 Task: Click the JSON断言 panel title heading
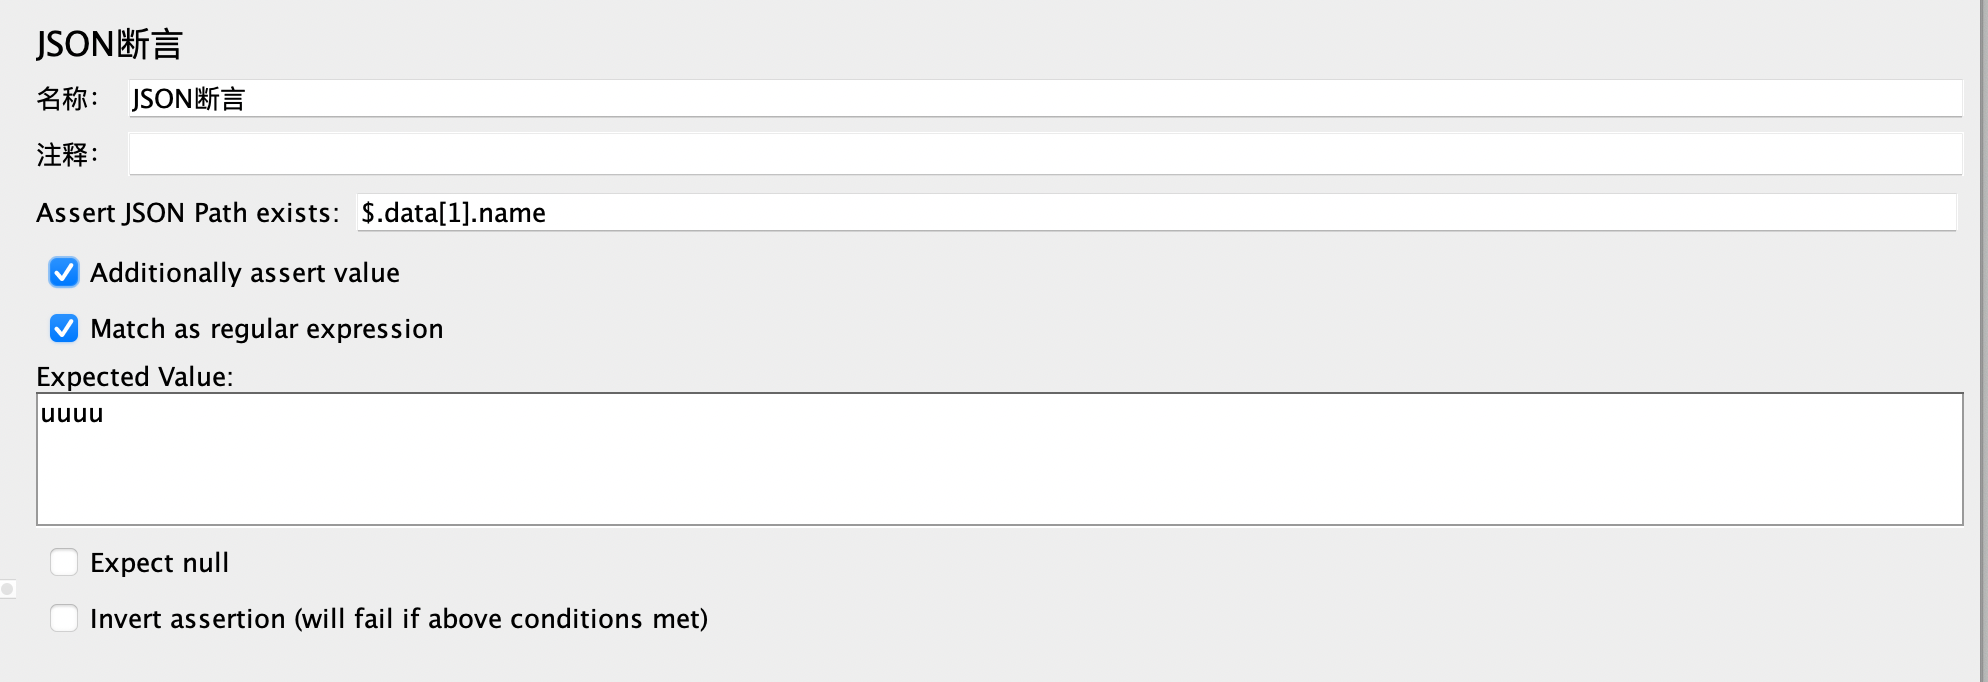point(109,44)
